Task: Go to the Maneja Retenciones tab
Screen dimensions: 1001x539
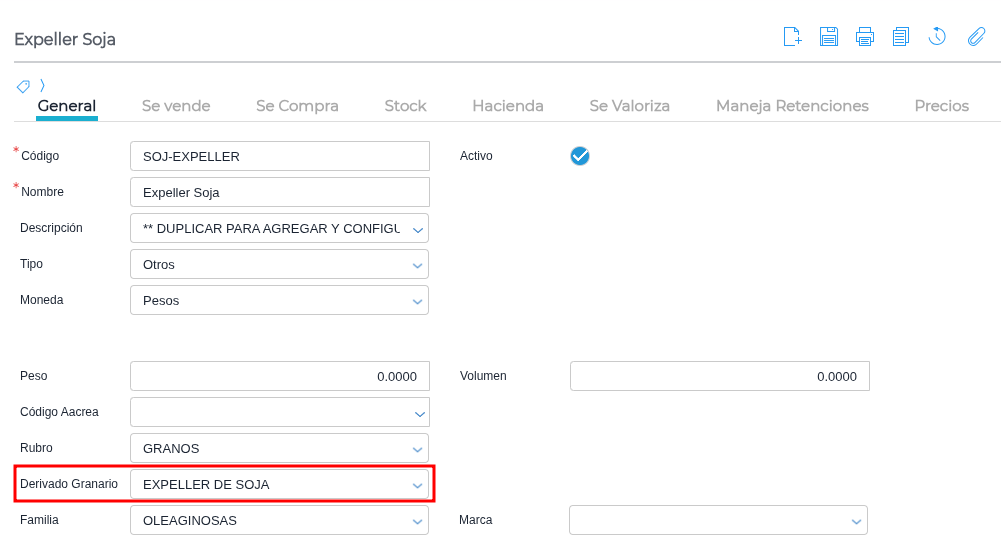Action: click(x=792, y=106)
